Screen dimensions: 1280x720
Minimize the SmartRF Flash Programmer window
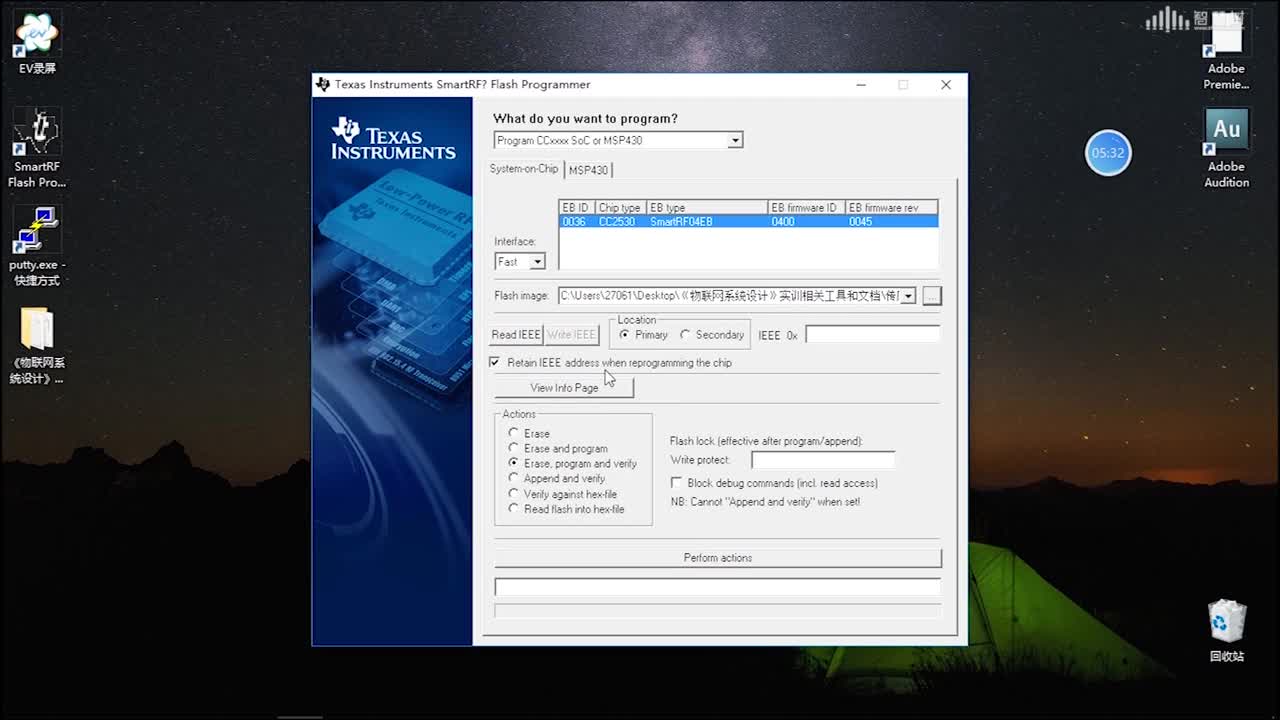click(861, 85)
